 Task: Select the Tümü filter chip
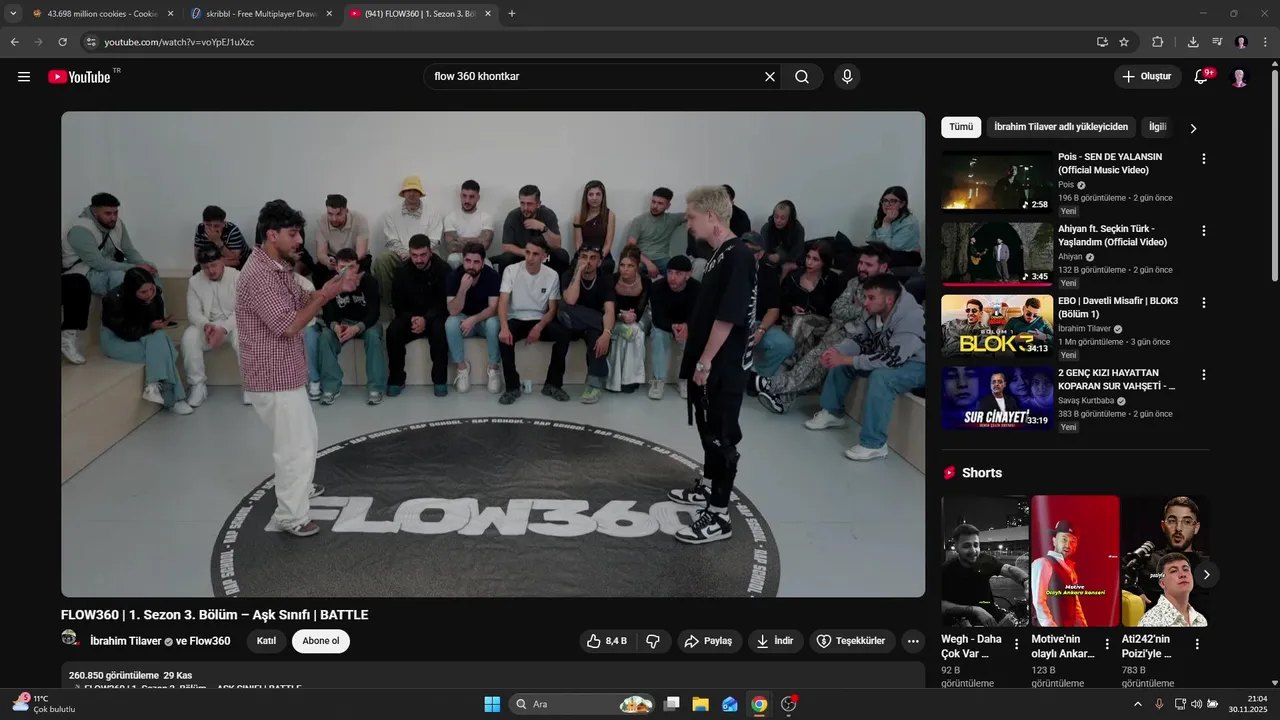pos(961,127)
